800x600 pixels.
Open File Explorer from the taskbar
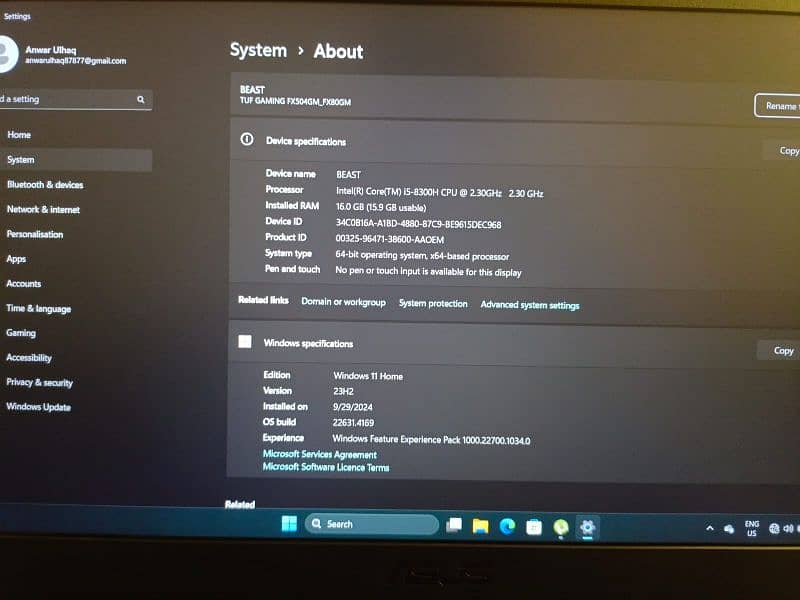[x=480, y=526]
